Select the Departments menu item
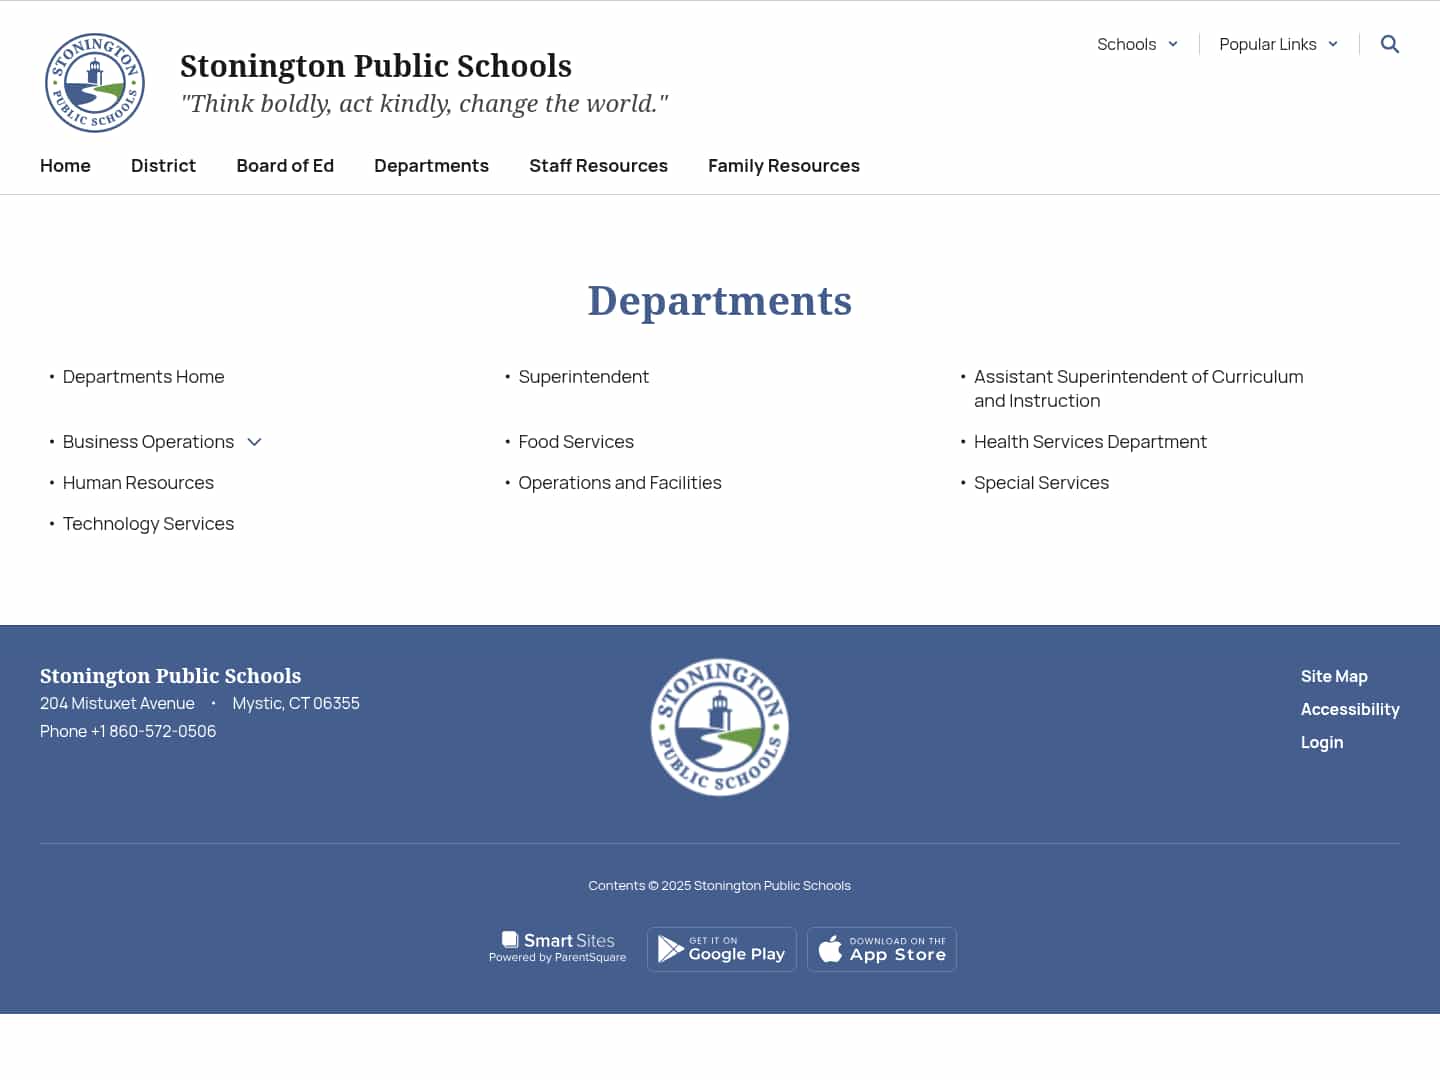 431,165
